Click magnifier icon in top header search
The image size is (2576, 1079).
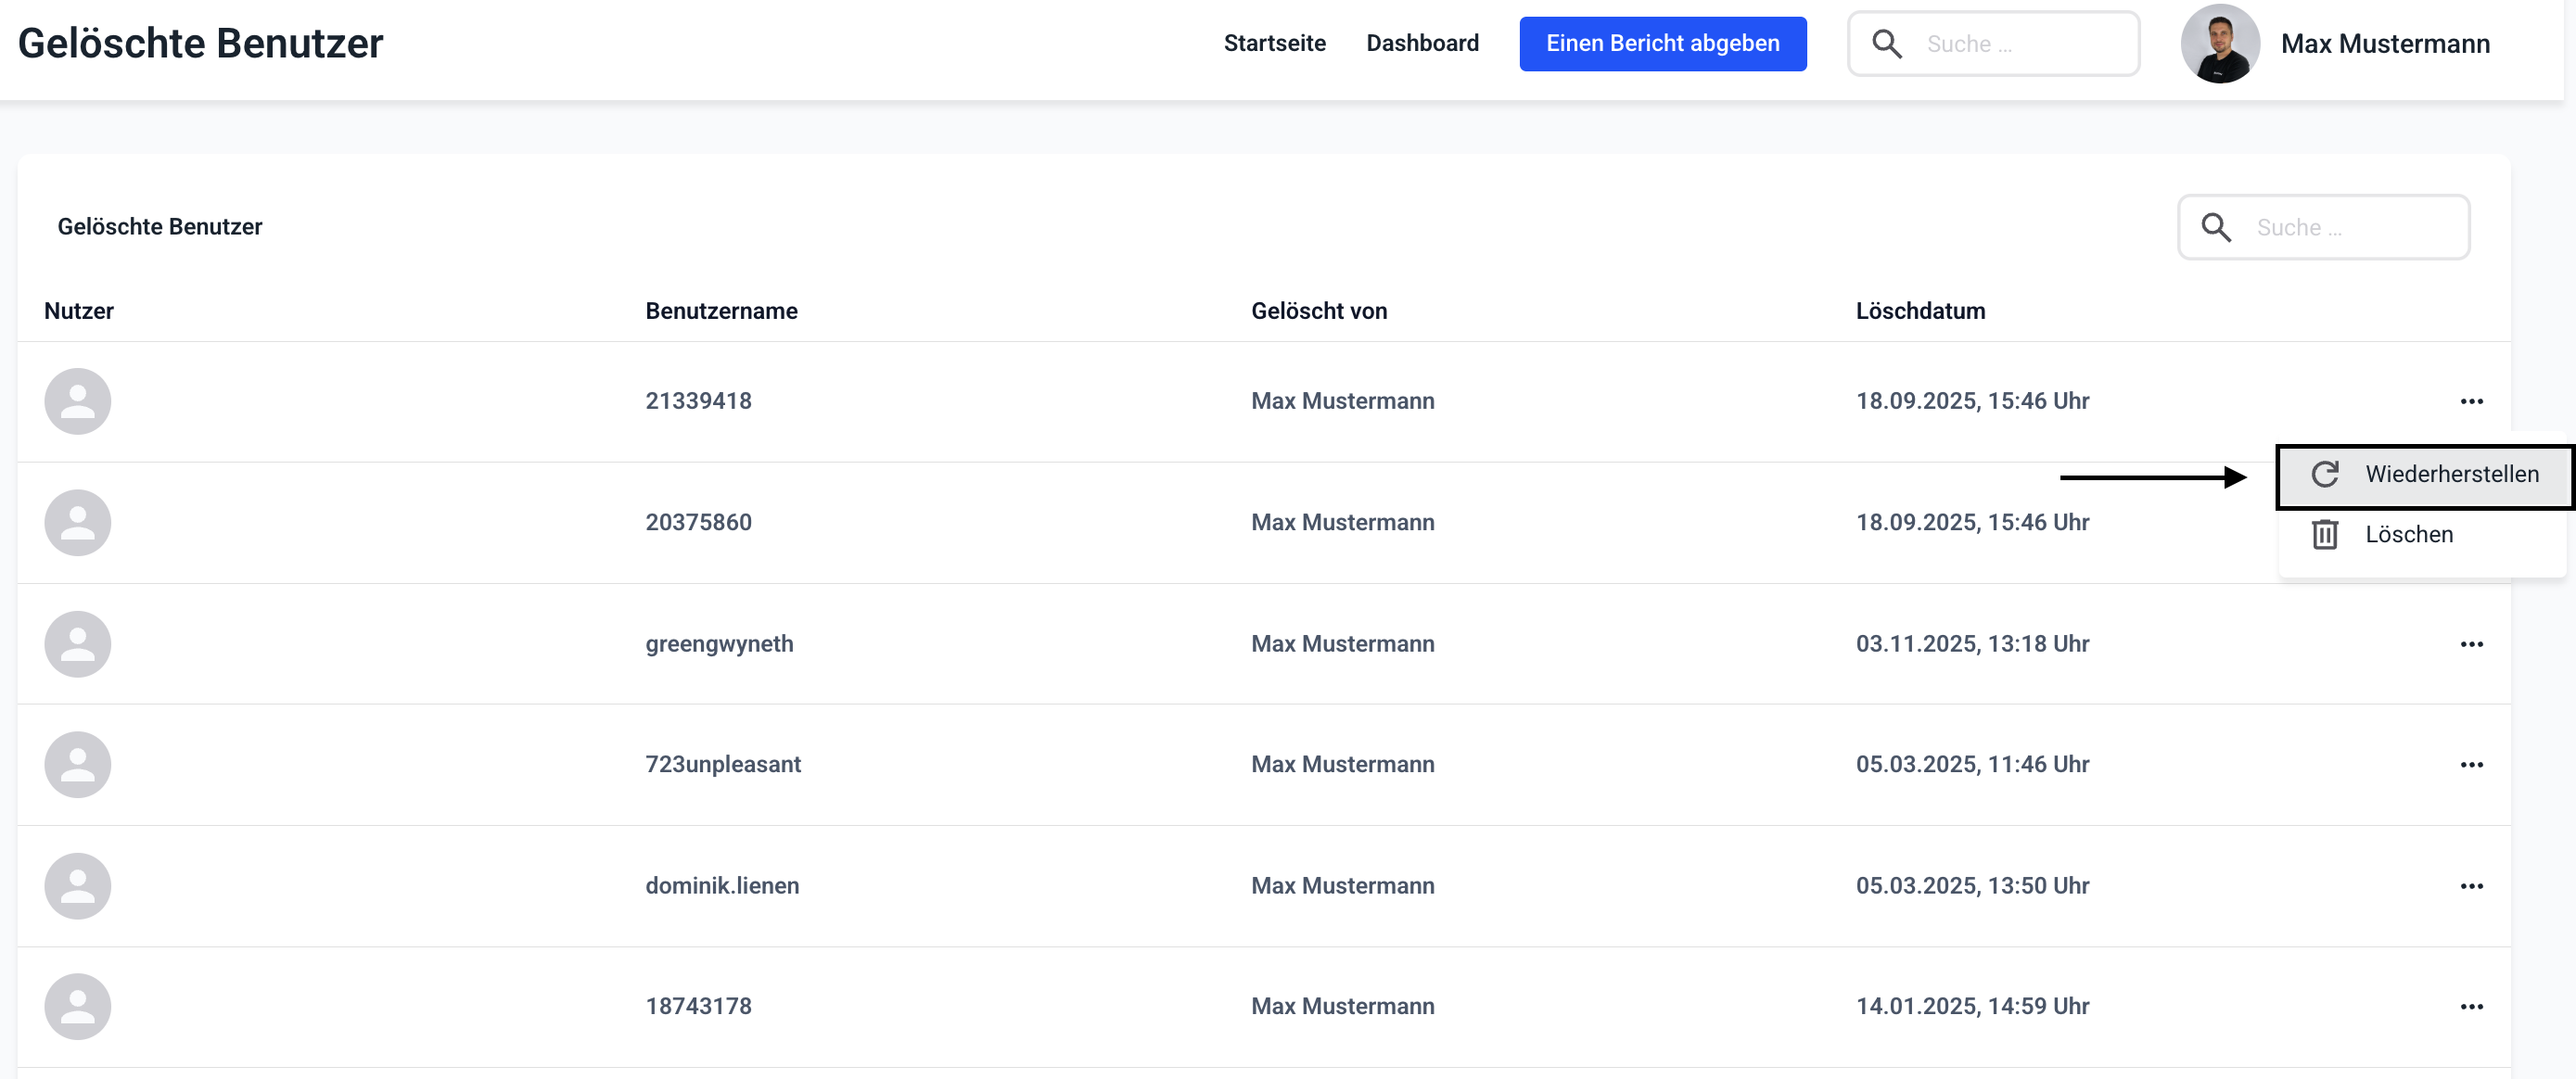(x=1886, y=44)
